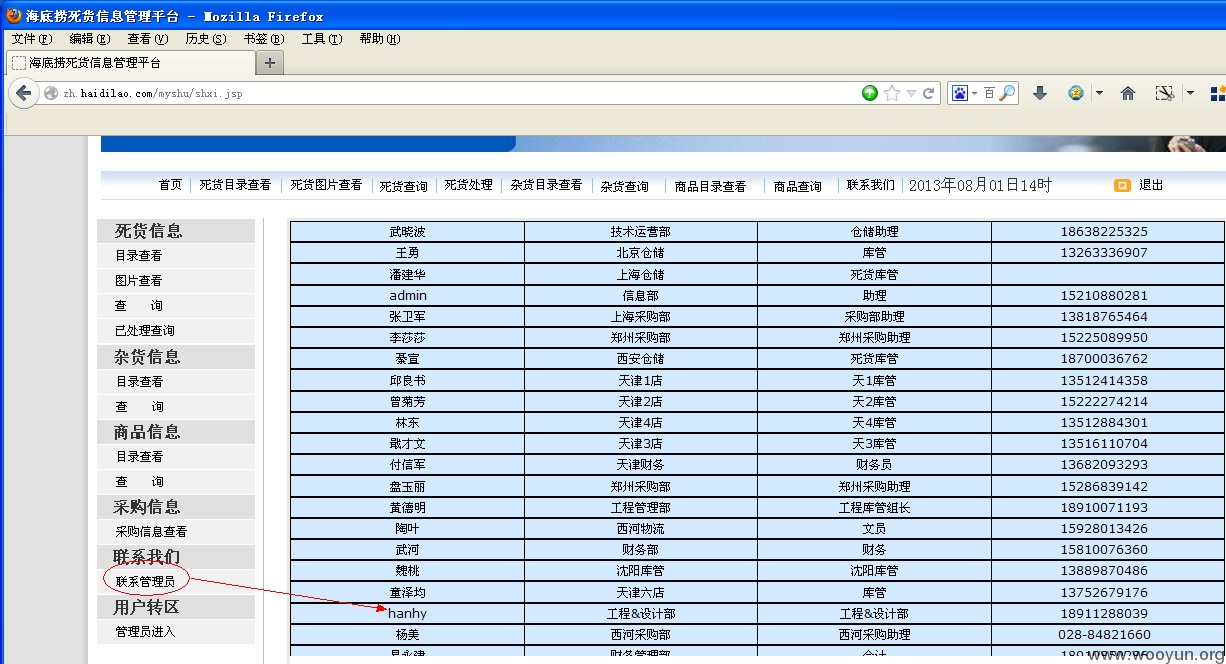Click the admin name cell in table

(407, 296)
